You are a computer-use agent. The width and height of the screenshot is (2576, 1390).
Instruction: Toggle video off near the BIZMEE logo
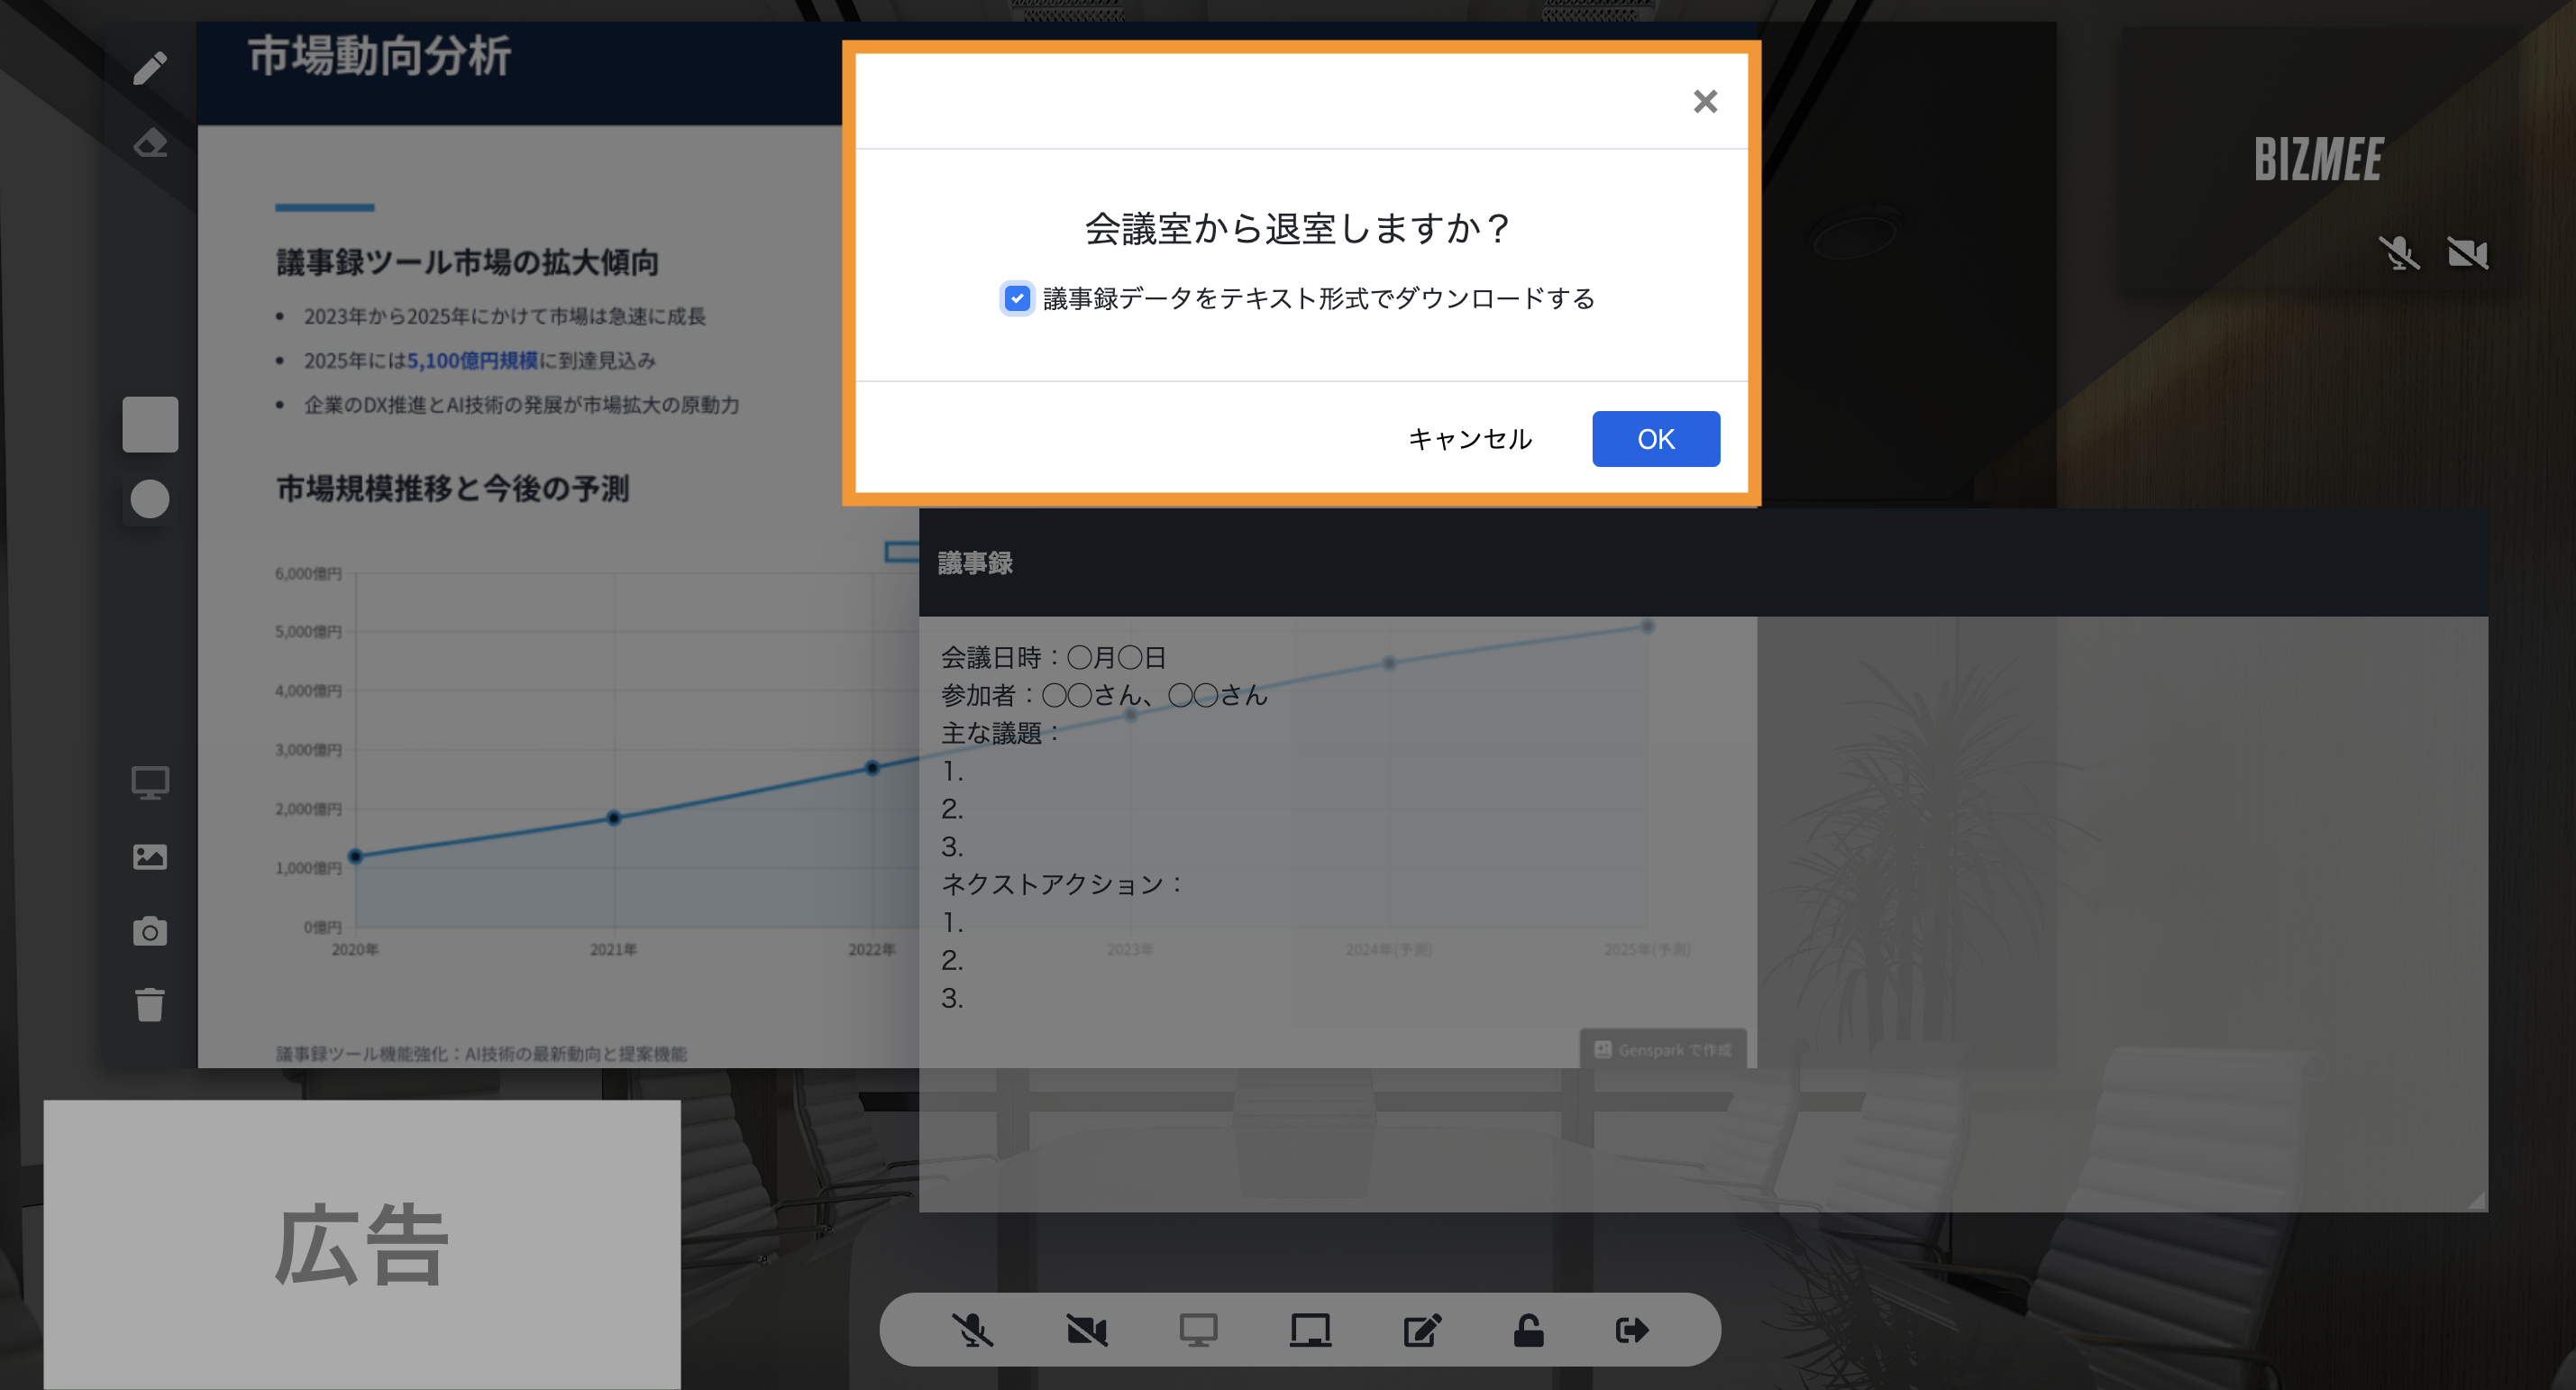[x=2469, y=253]
